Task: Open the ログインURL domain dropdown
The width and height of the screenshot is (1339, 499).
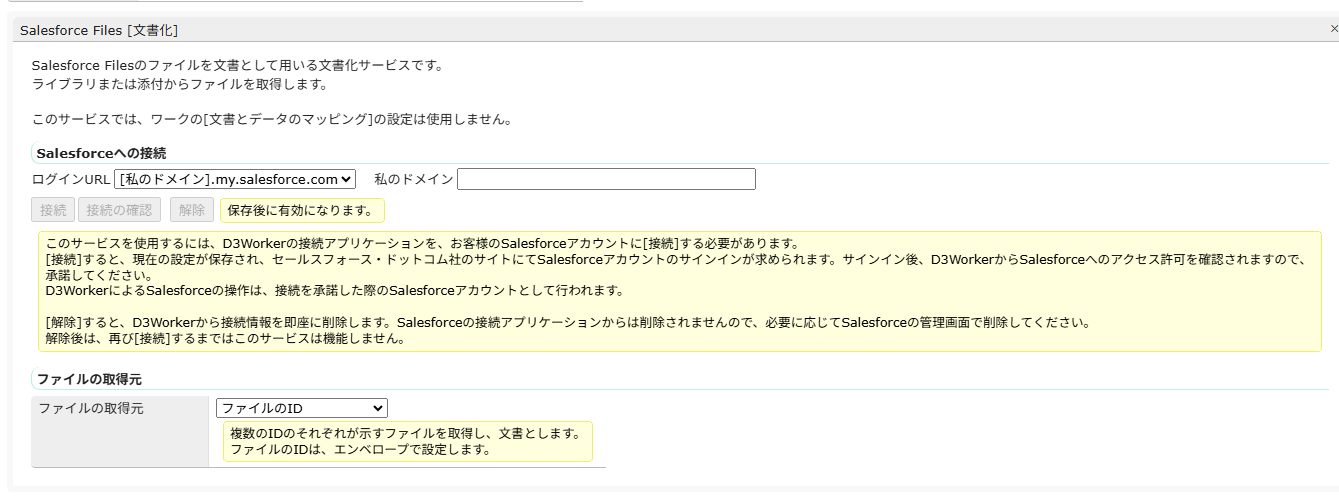Action: [x=235, y=179]
